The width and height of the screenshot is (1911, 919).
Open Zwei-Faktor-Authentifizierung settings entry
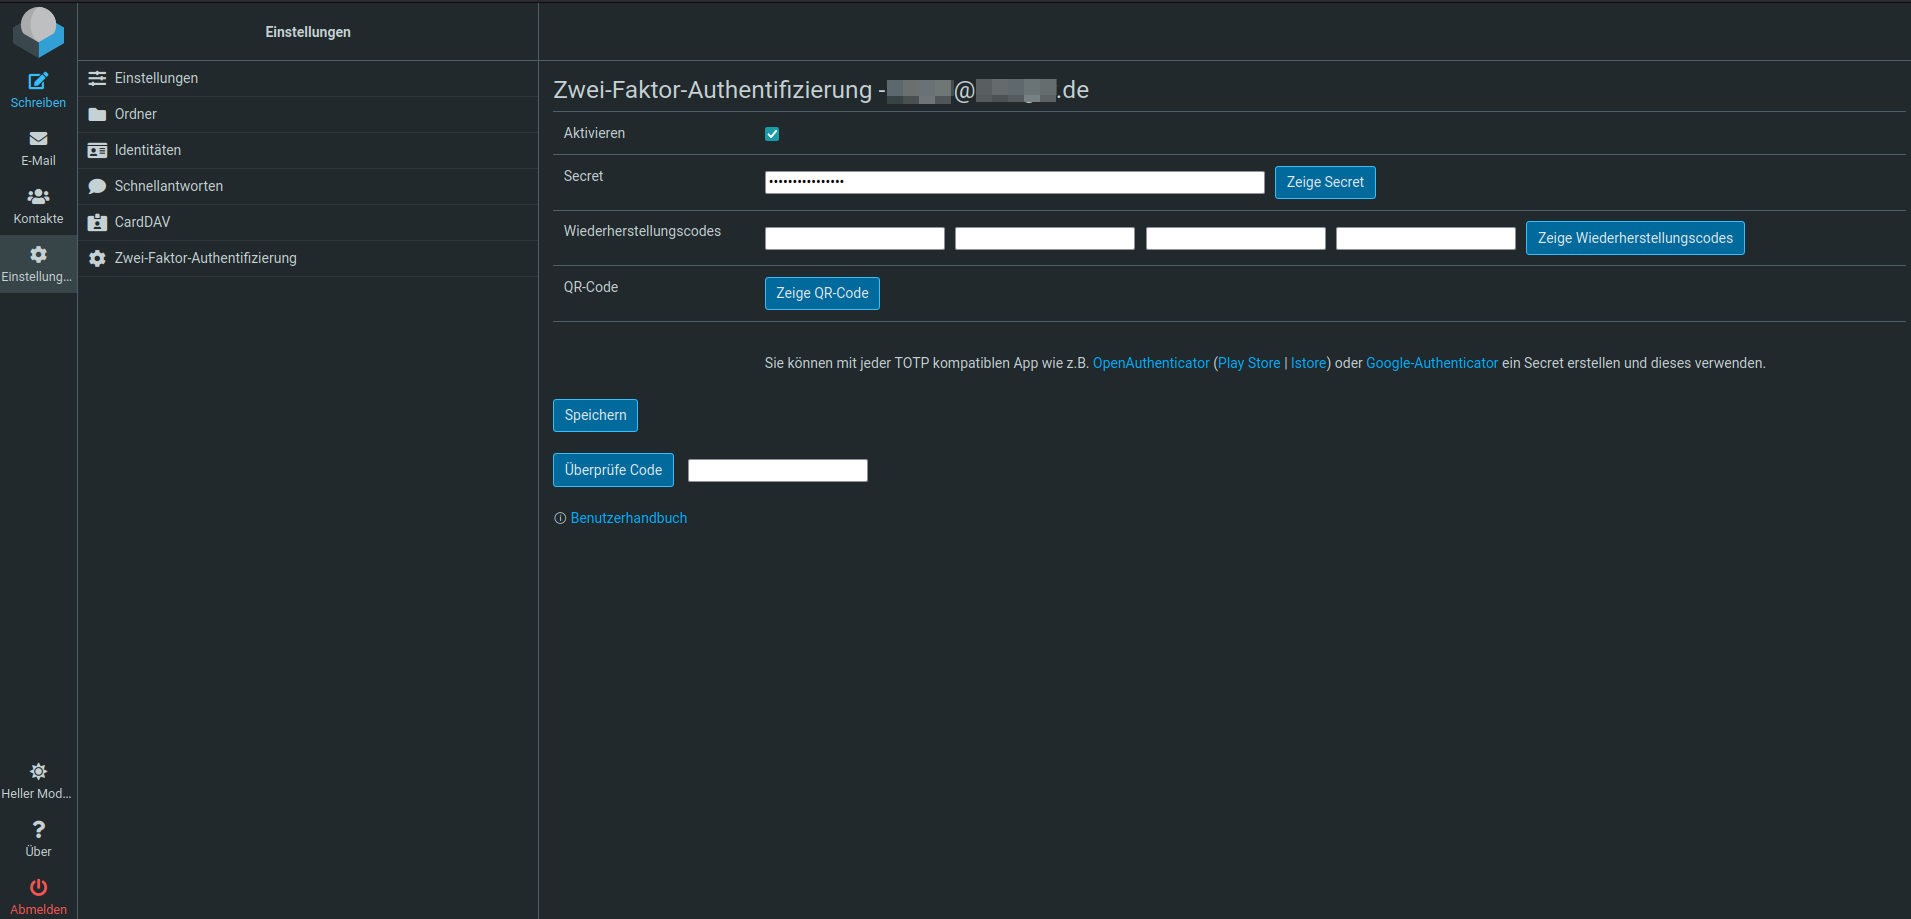[205, 258]
